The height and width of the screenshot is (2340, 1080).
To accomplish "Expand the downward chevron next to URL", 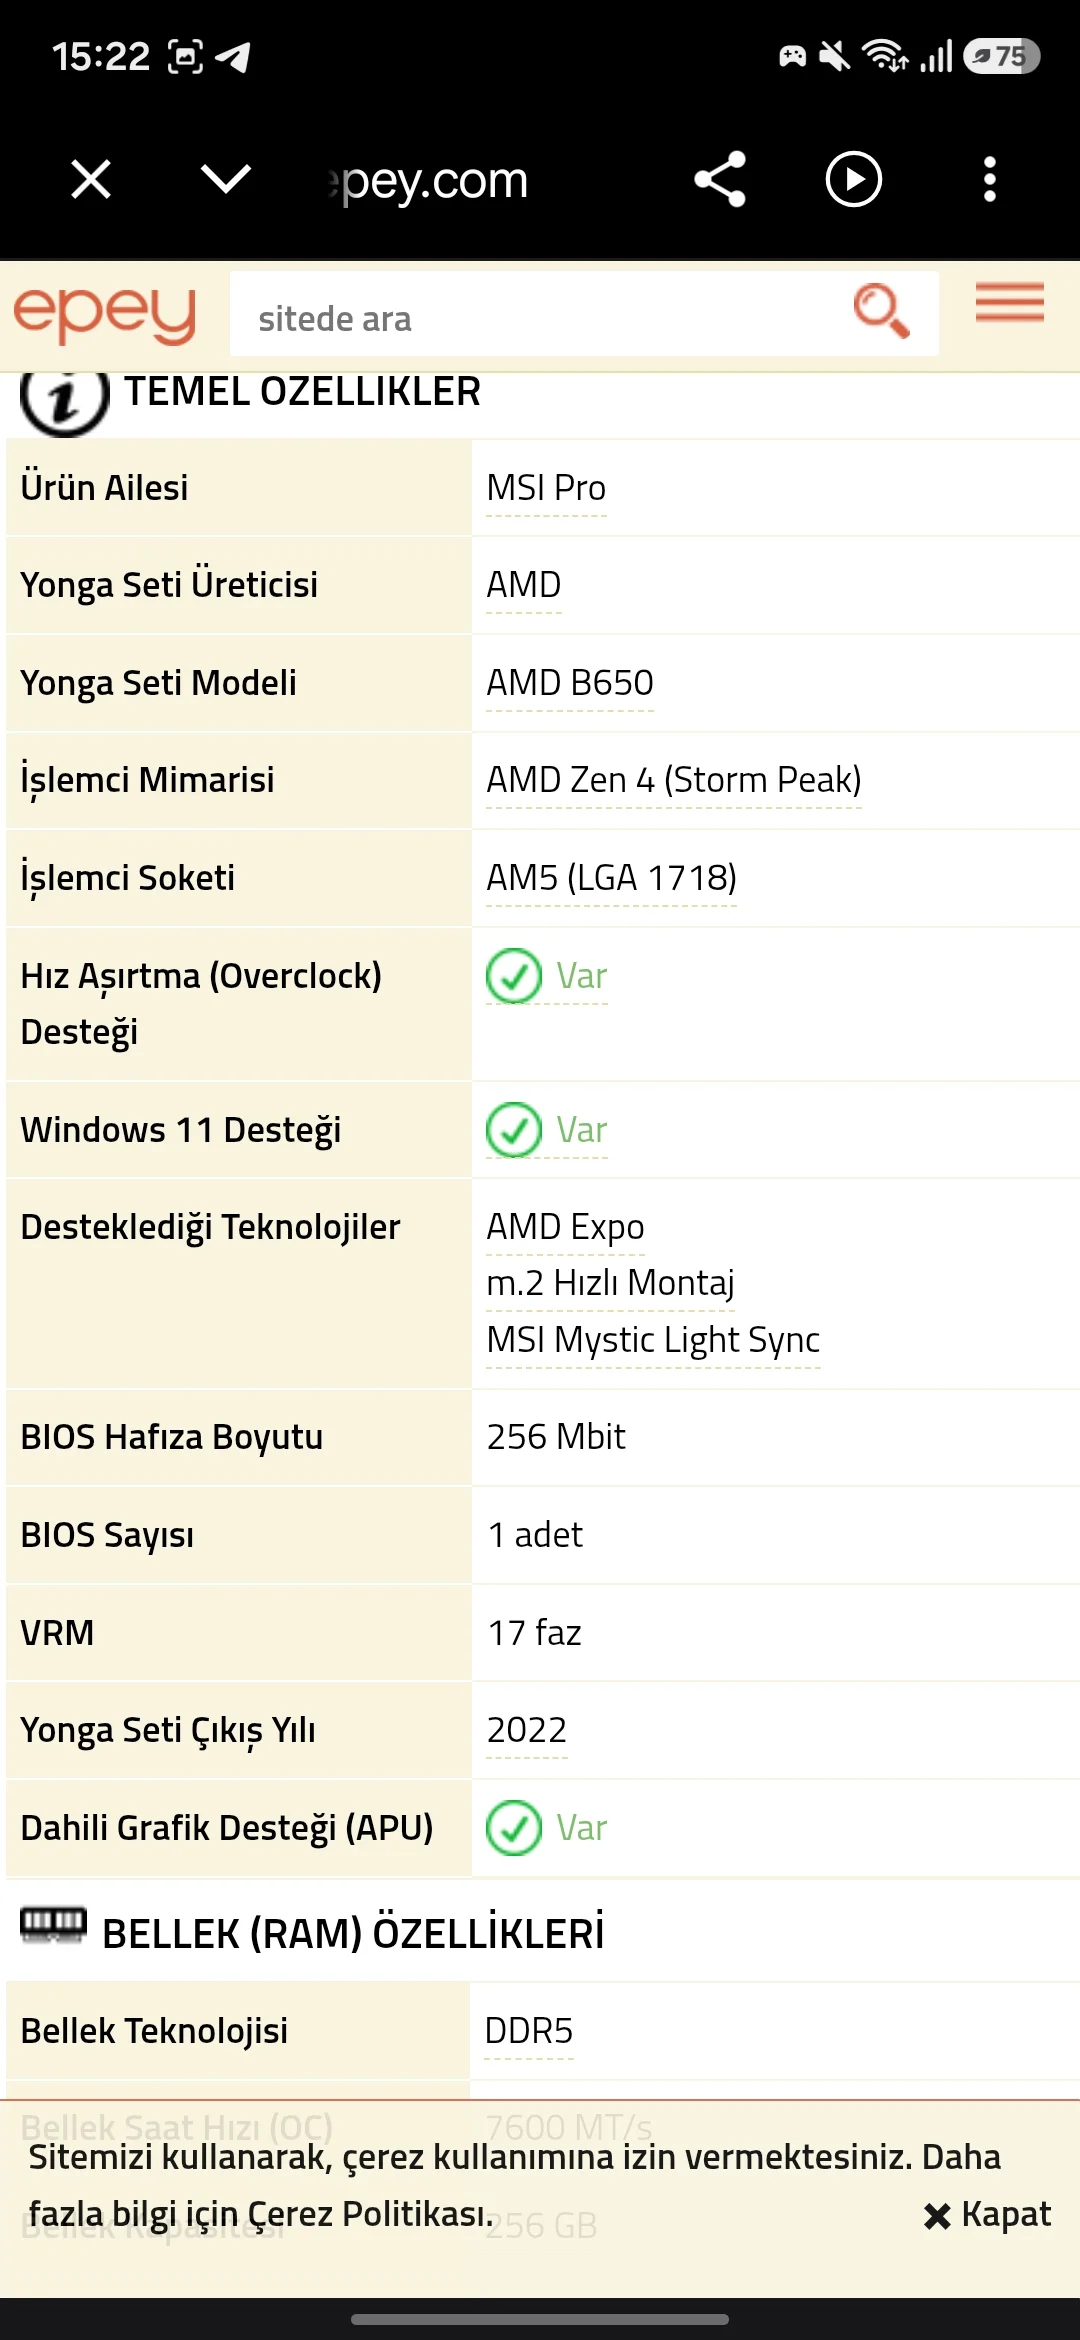I will (x=226, y=180).
